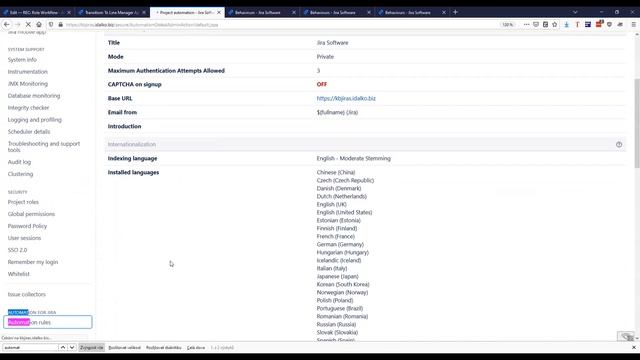
Task: Open the Audit log link
Action: pyautogui.click(x=19, y=162)
